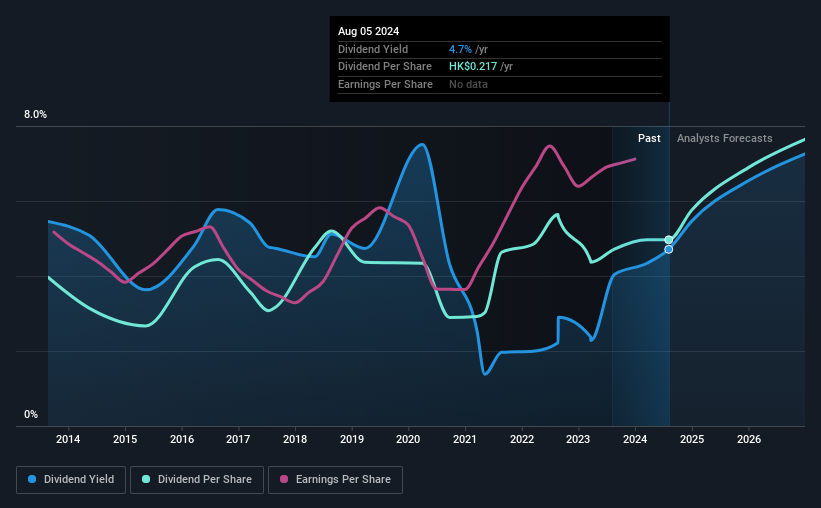
Task: Click the No data earnings value
Action: click(468, 84)
